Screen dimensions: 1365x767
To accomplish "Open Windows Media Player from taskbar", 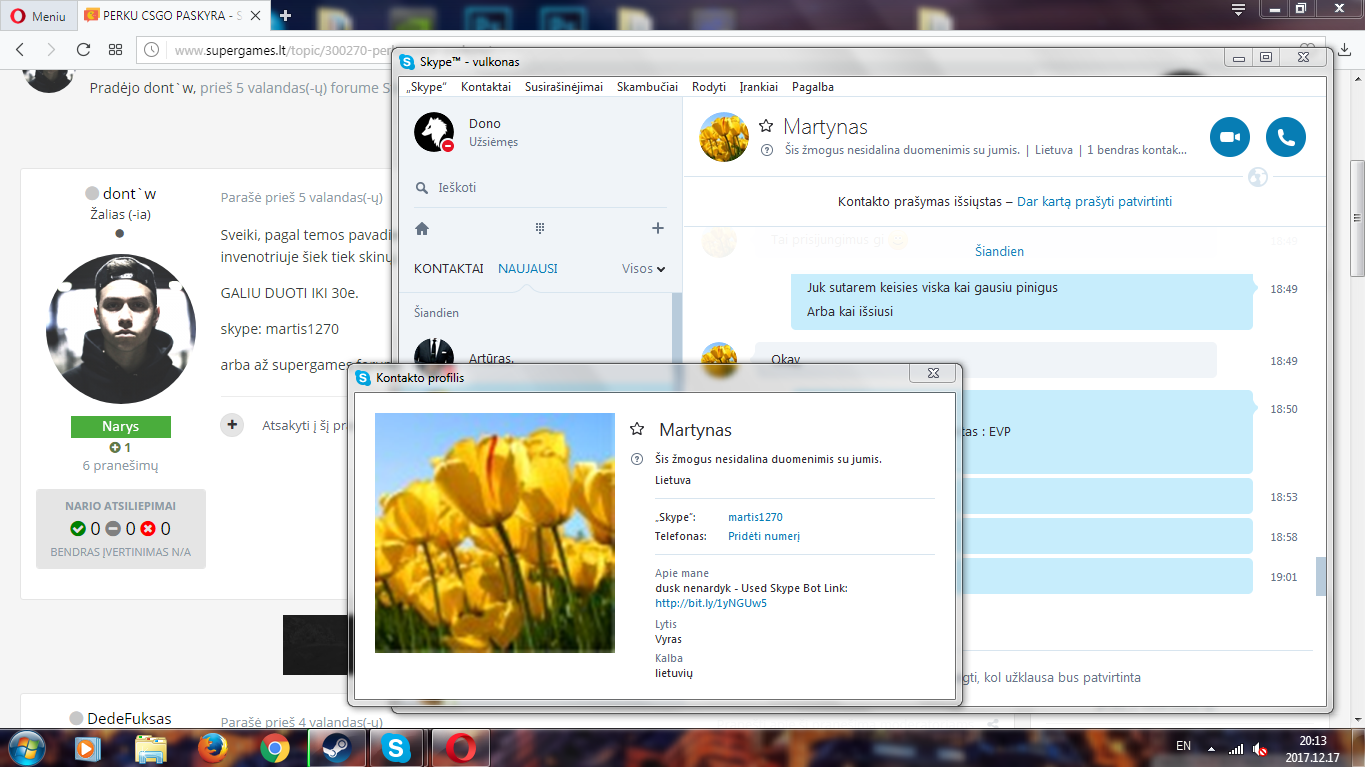I will (x=88, y=748).
